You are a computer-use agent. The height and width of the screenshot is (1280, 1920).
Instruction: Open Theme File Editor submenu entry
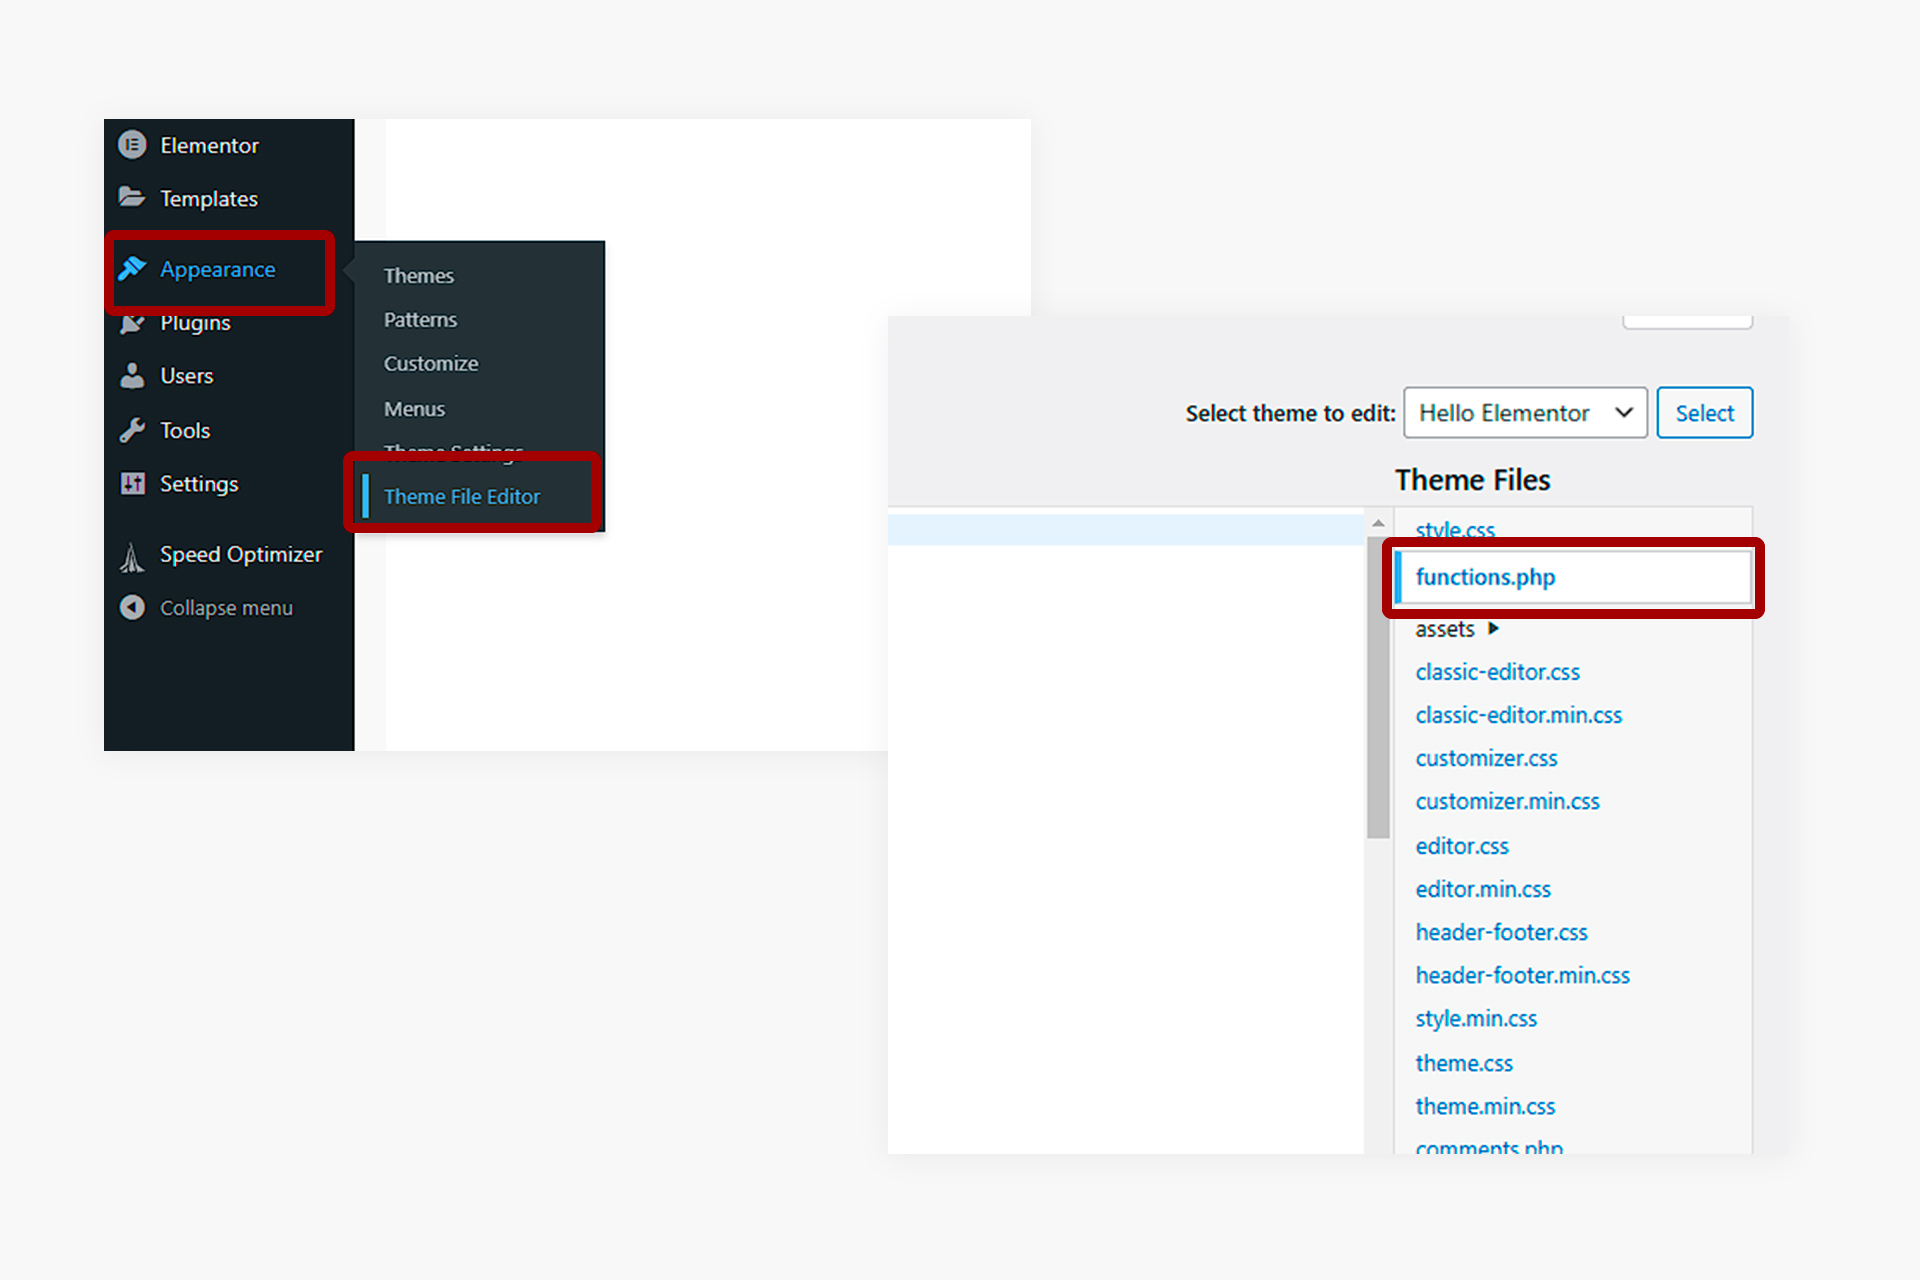(461, 497)
